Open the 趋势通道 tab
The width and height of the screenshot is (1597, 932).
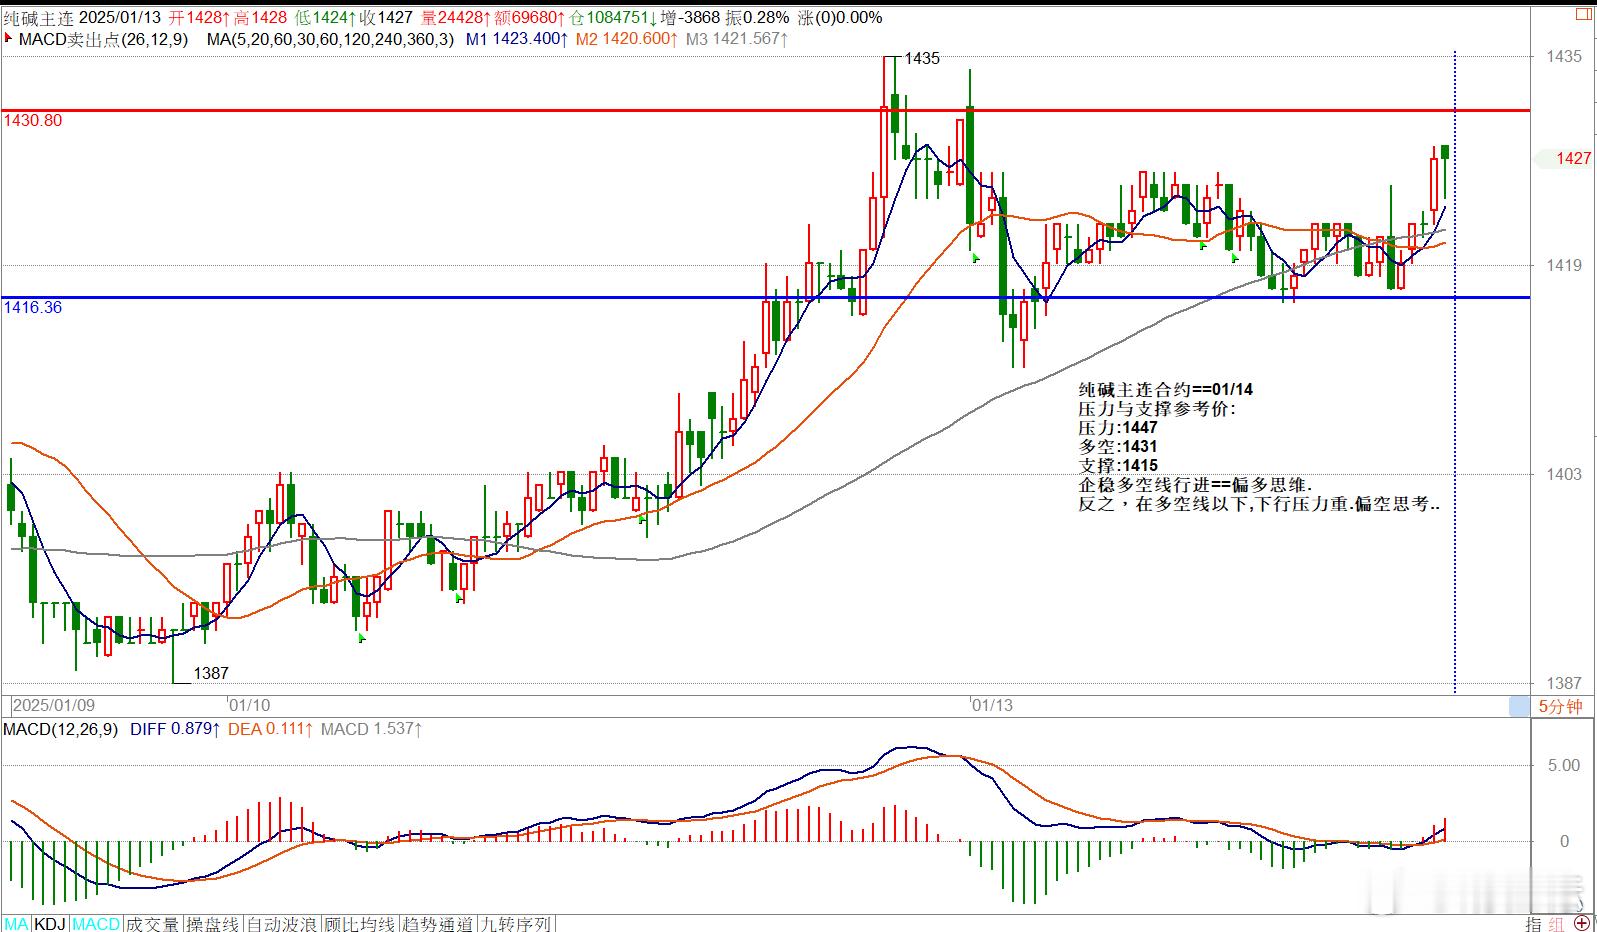[x=438, y=924]
